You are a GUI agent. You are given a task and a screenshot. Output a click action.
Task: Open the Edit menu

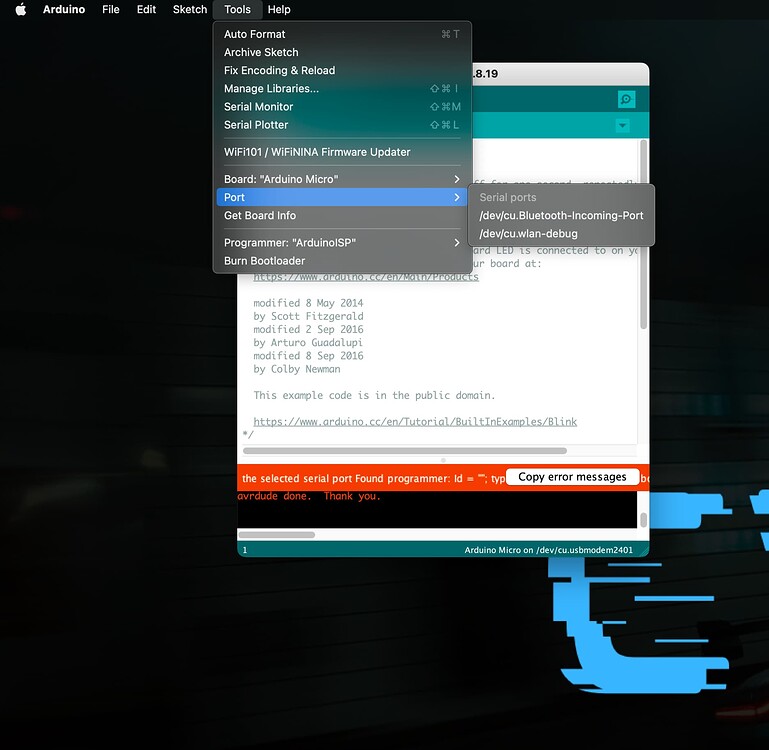coord(146,9)
